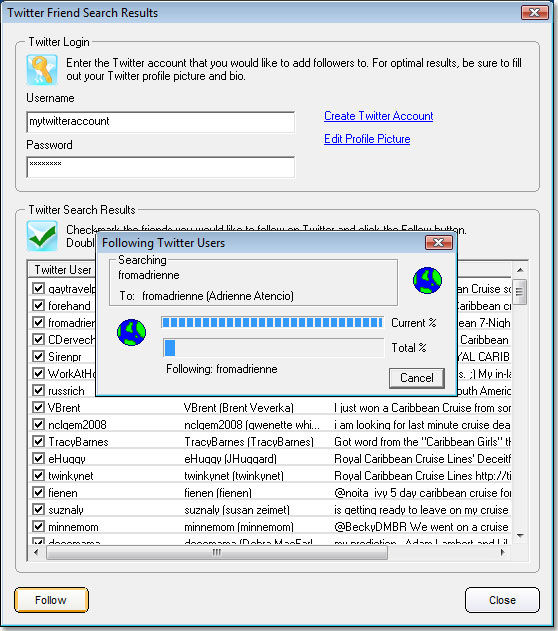
Task: Cancel the following operation
Action: coord(417,378)
